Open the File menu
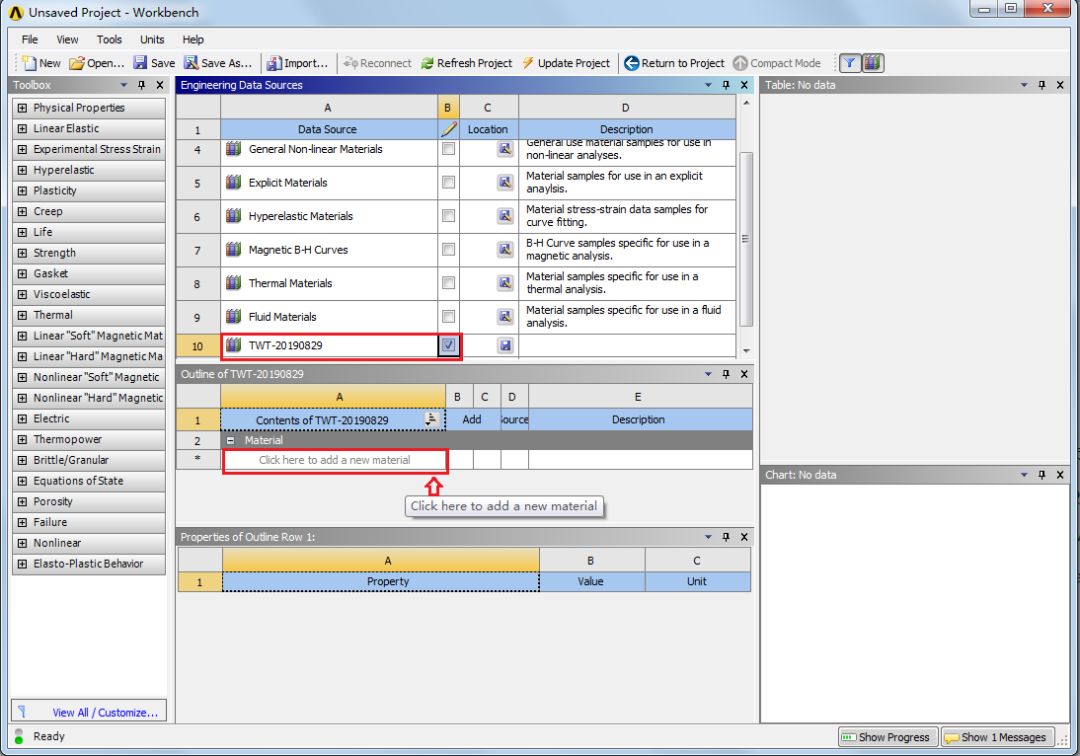1080x756 pixels. click(x=30, y=39)
